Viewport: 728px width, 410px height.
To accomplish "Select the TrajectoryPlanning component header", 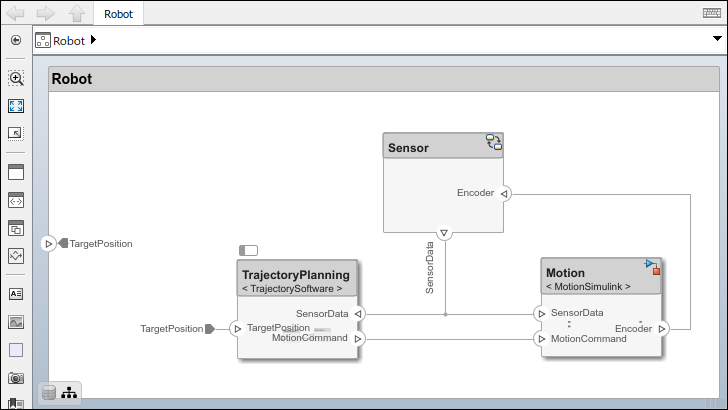I will pos(297,275).
